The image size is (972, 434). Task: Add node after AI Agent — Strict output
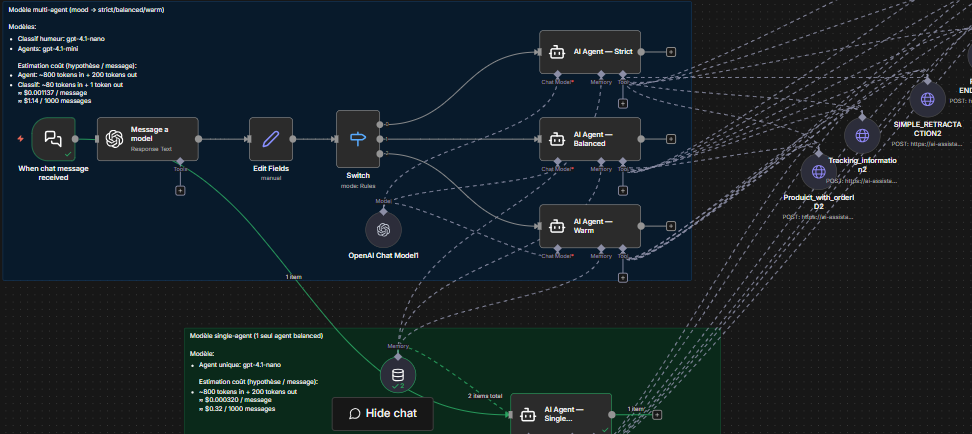tap(671, 52)
